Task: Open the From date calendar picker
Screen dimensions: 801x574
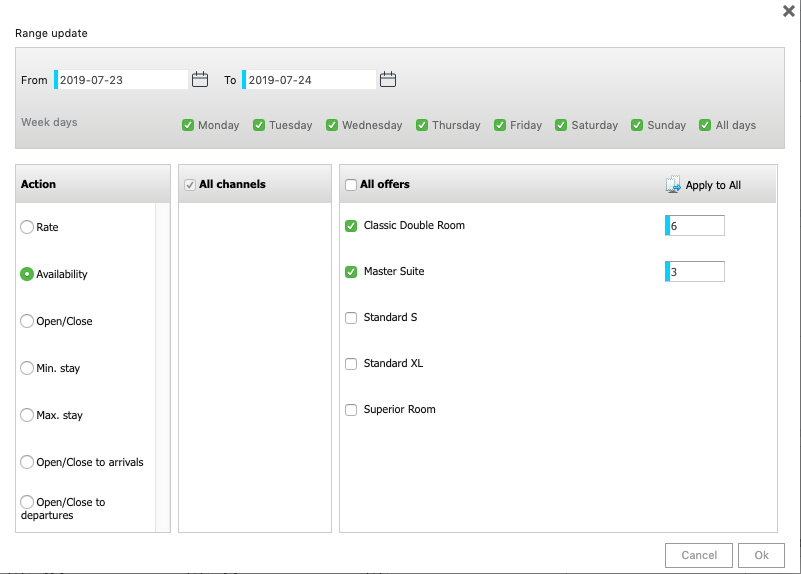Action: coord(200,80)
